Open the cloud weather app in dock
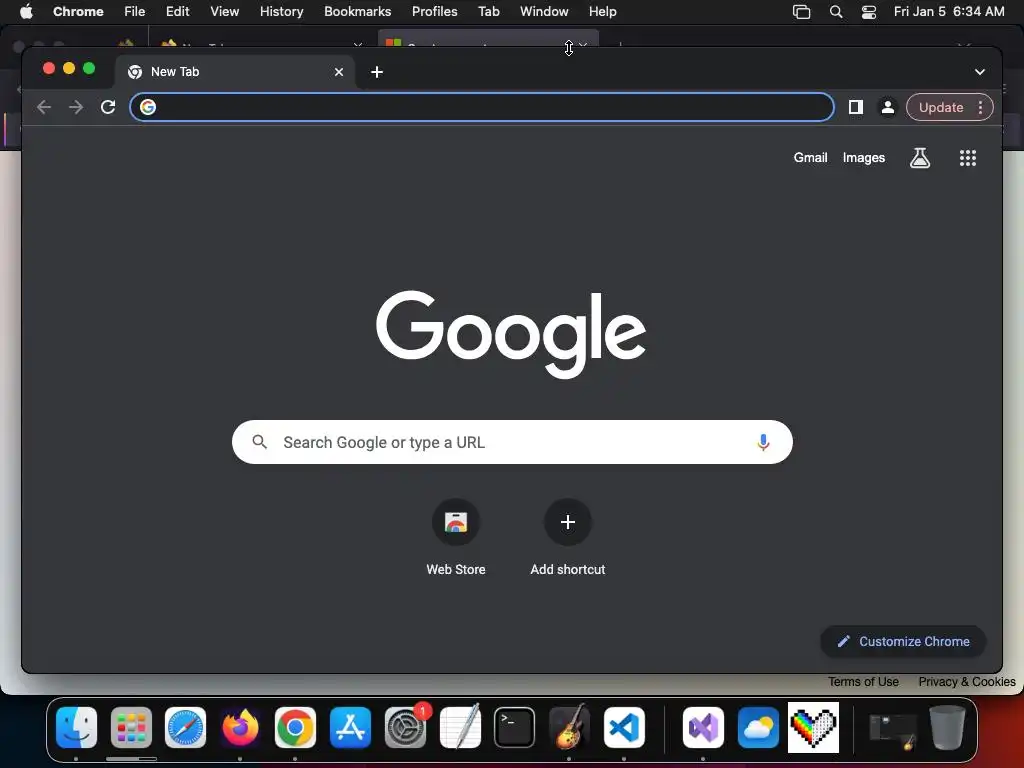 click(x=758, y=727)
